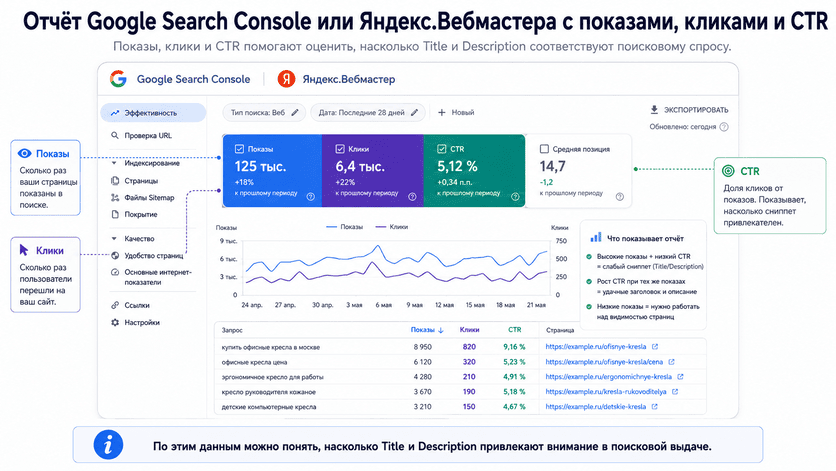
Task: Select the query детские компьютерные кресла
Action: pos(269,407)
